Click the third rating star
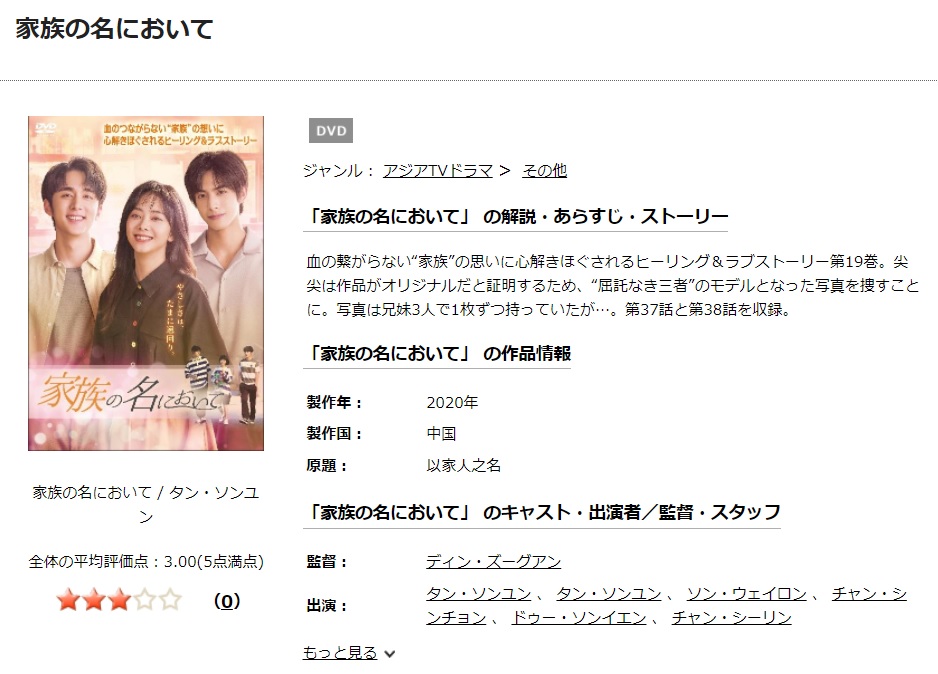This screenshot has width=938, height=674. pyautogui.click(x=120, y=600)
